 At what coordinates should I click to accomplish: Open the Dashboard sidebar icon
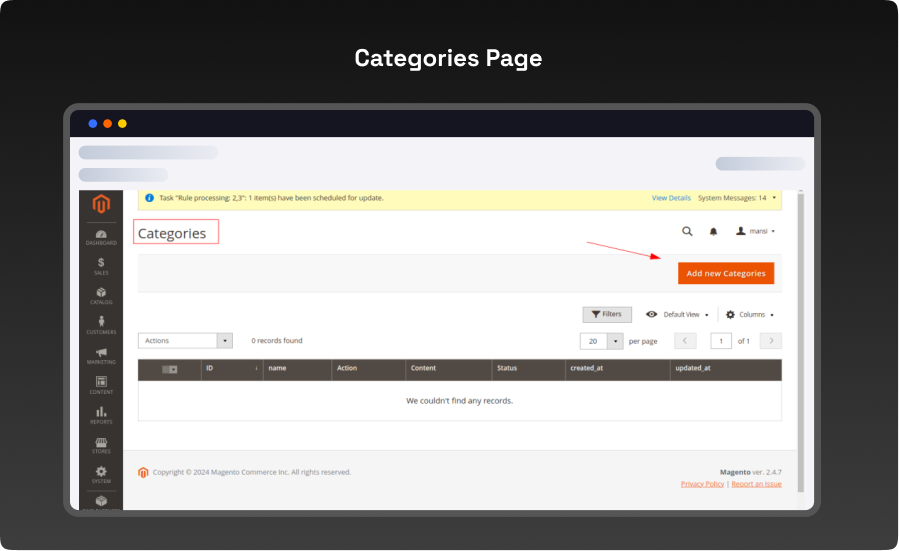tap(101, 236)
